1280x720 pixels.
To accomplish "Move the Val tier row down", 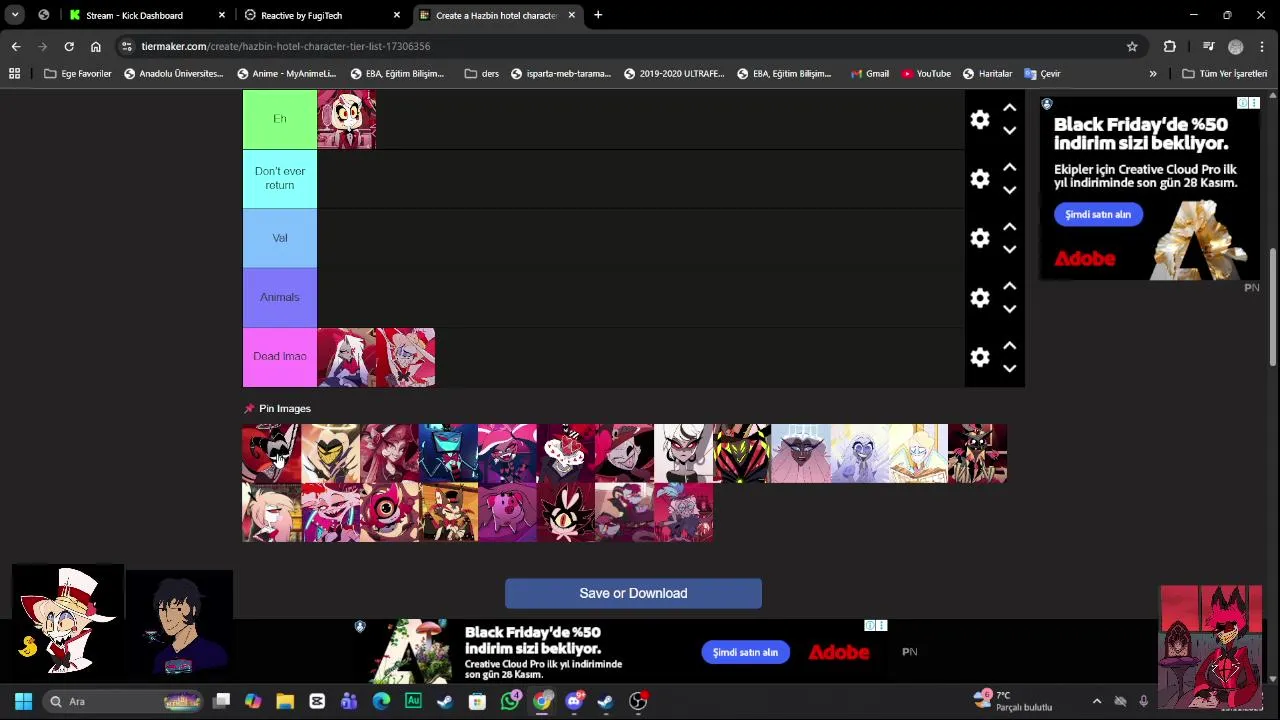I will 1009,250.
